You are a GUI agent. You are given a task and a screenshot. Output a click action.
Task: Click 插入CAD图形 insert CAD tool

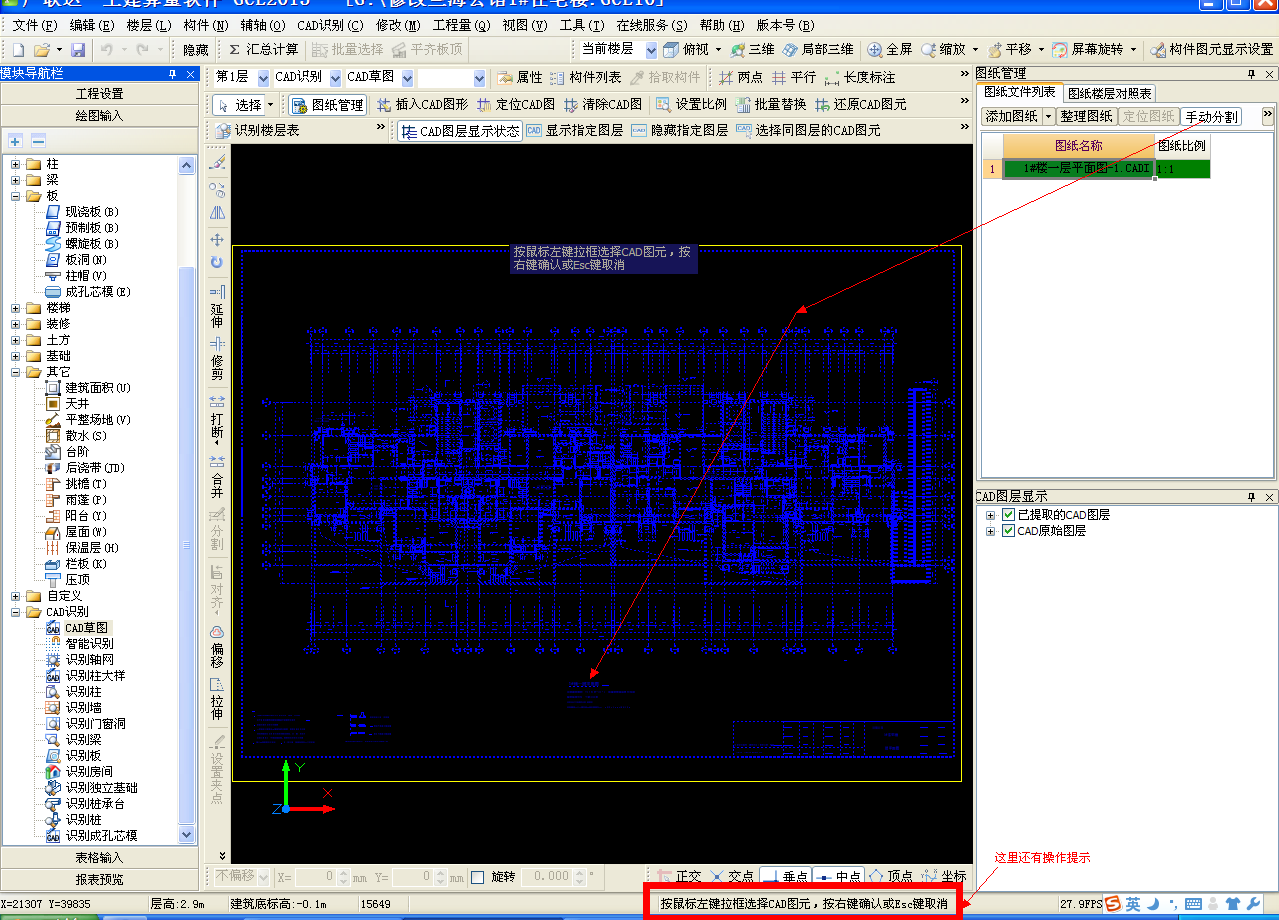point(422,104)
